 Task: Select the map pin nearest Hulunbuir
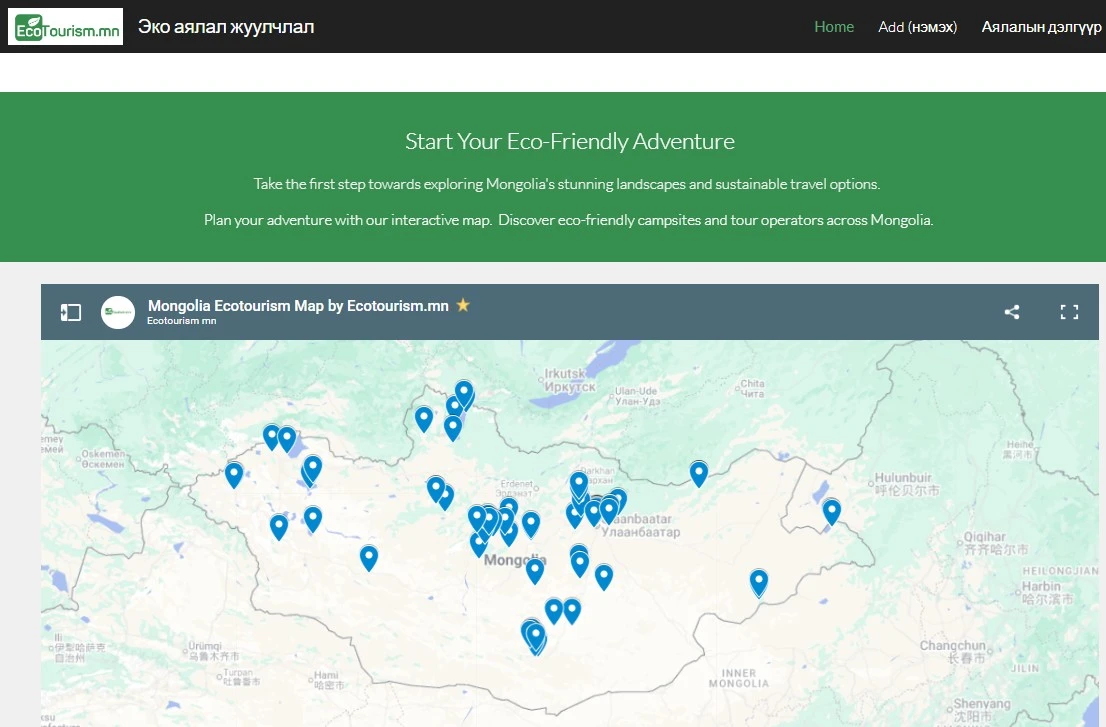[x=832, y=511]
